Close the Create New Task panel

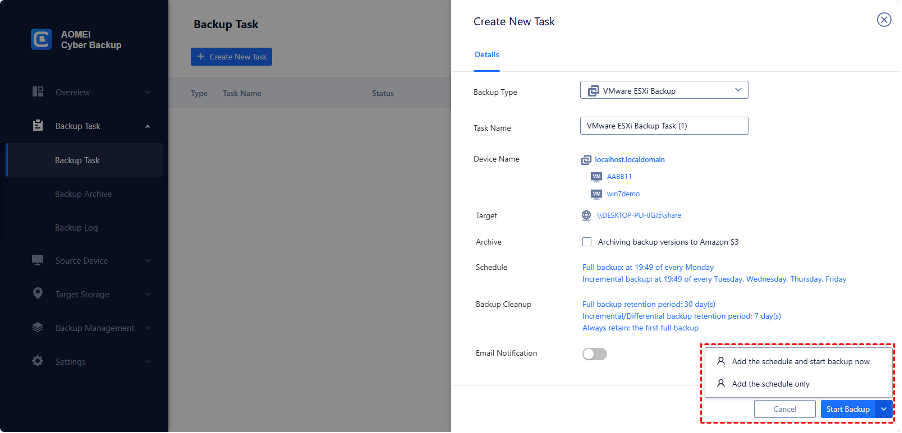(884, 20)
